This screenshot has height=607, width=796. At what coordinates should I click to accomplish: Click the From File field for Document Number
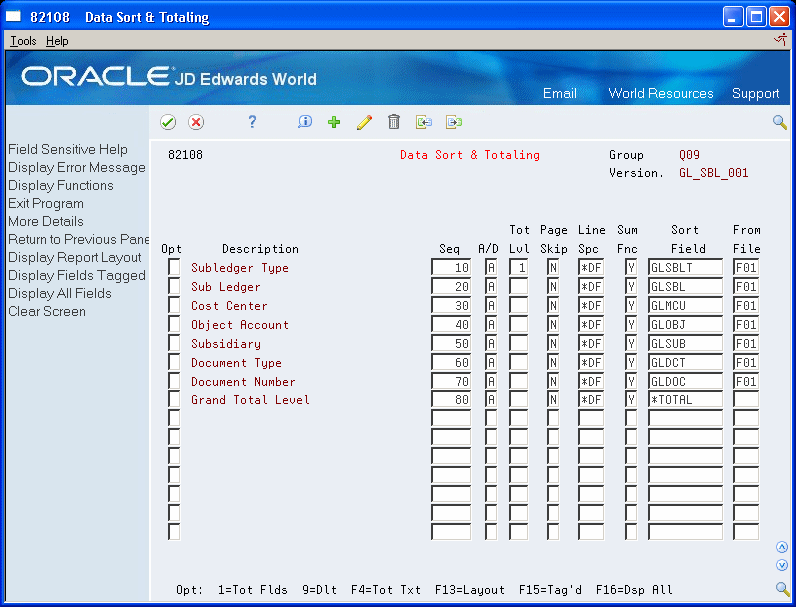746,381
